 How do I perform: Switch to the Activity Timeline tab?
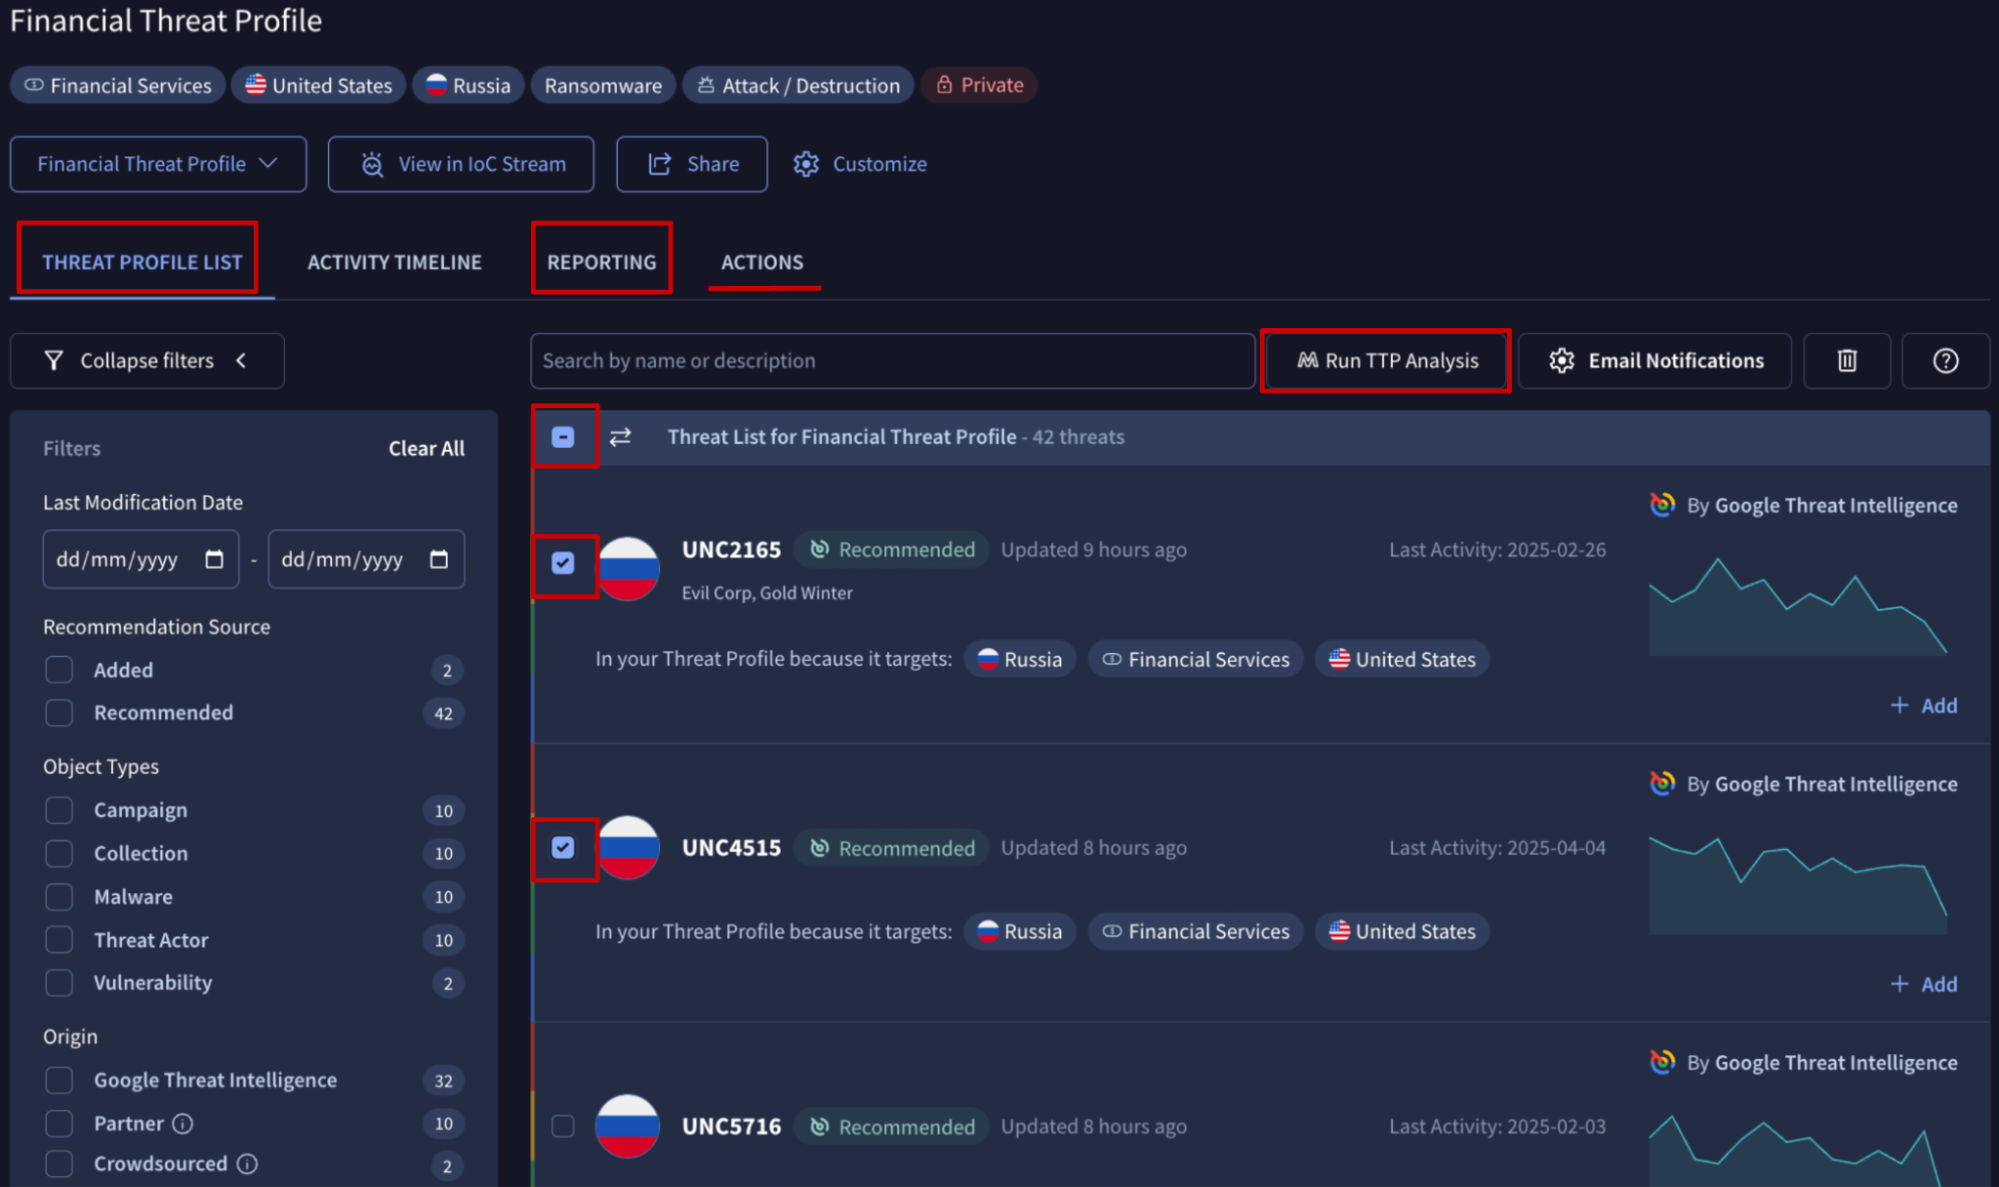(394, 262)
